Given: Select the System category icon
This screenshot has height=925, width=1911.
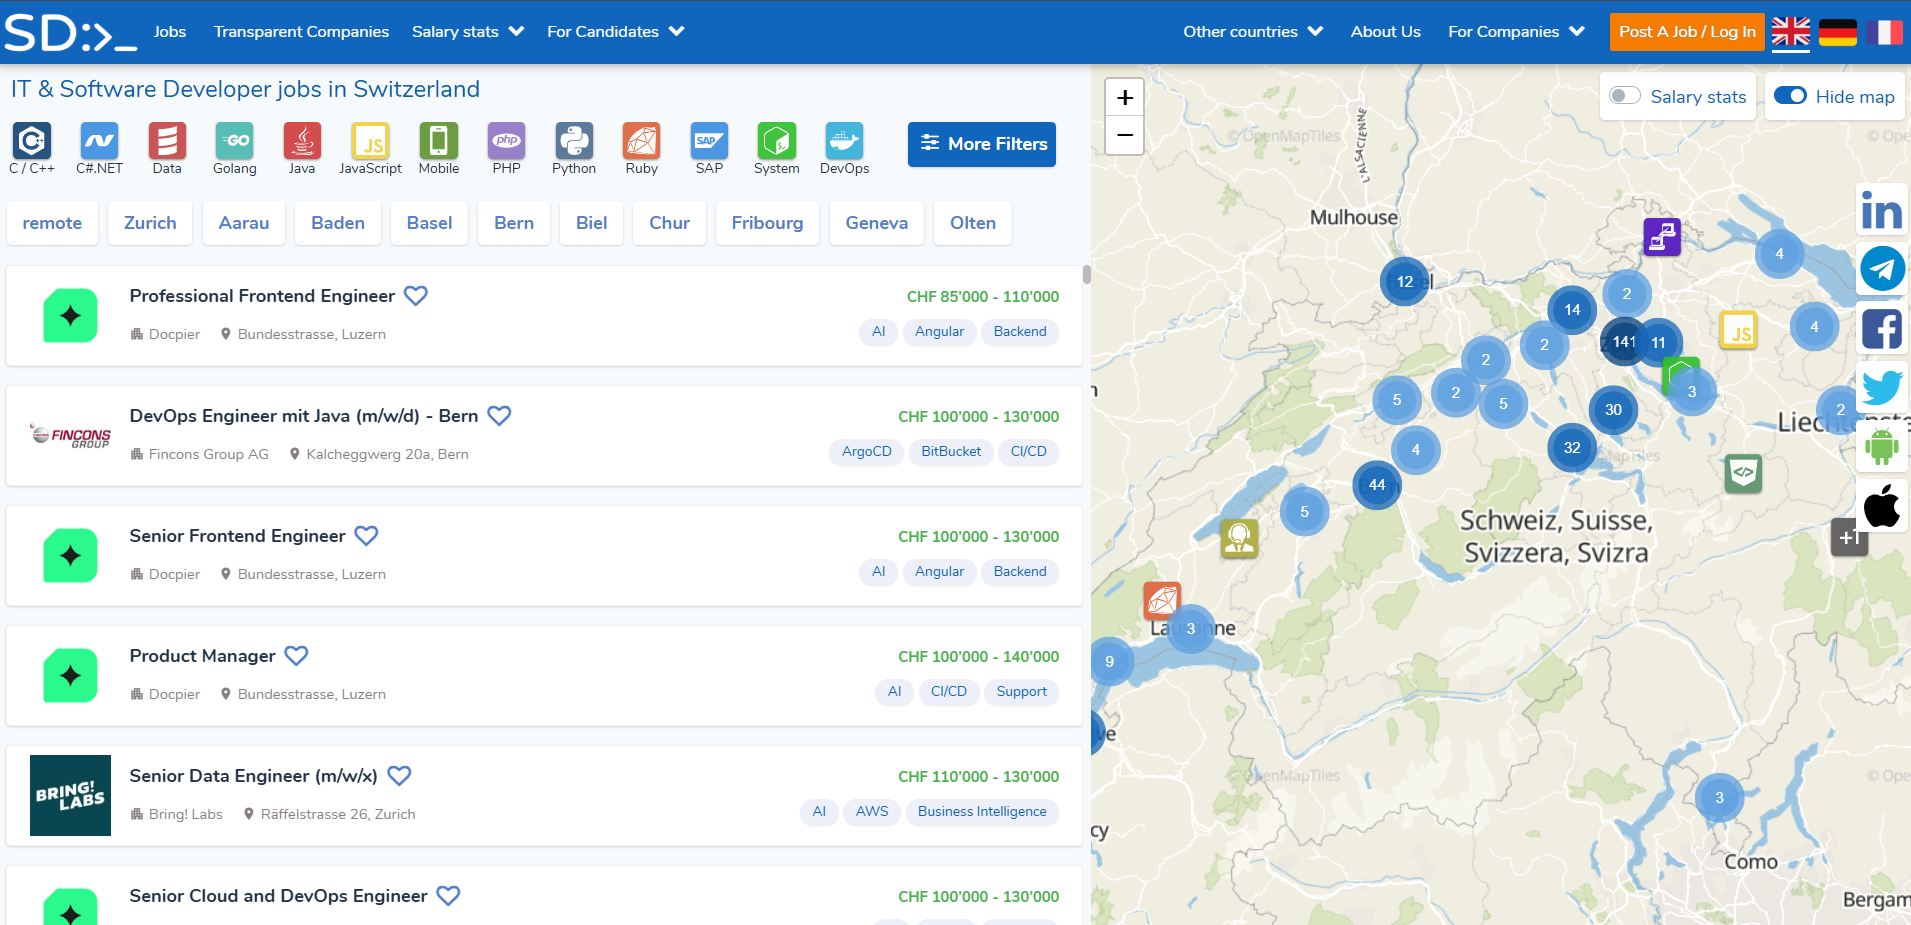Looking at the screenshot, I should (777, 141).
